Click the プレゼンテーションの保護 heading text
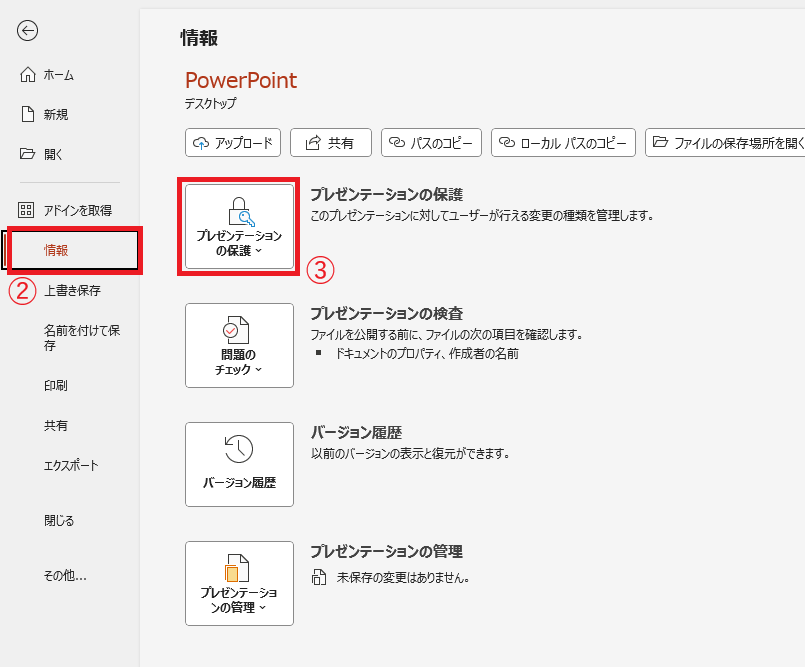Viewport: 805px width, 667px height. [387, 194]
